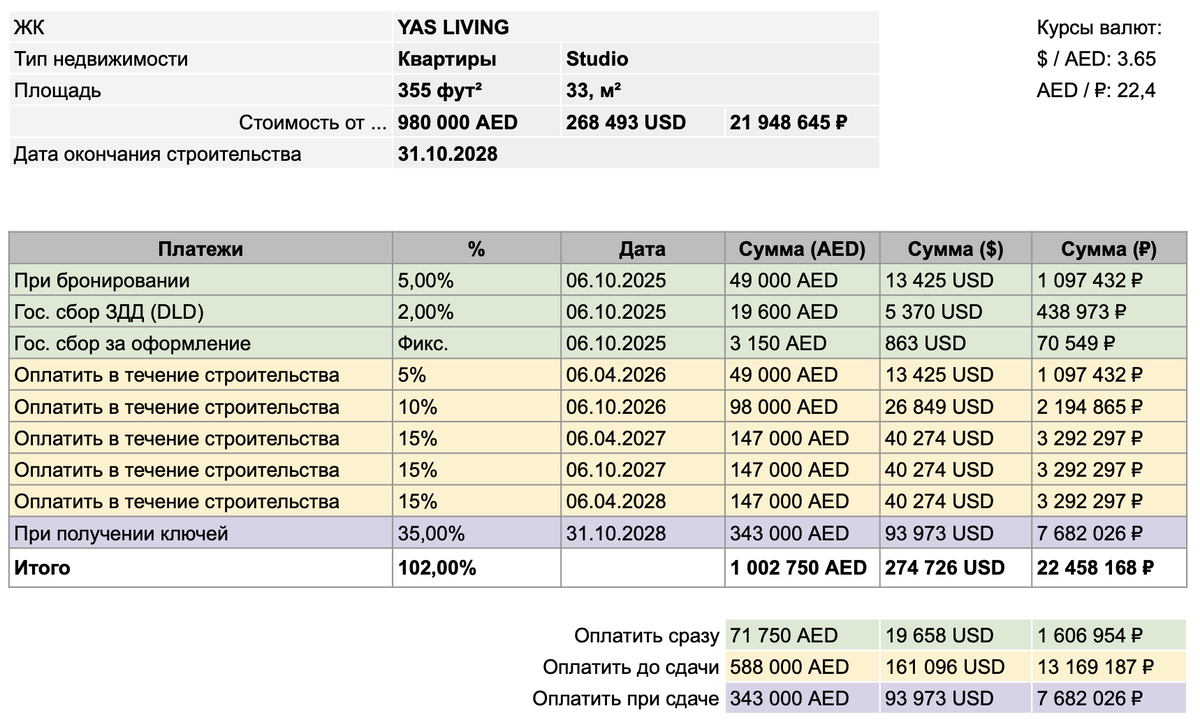This screenshot has height=727, width=1200.
Task: Select the Дата column header
Action: tap(642, 249)
